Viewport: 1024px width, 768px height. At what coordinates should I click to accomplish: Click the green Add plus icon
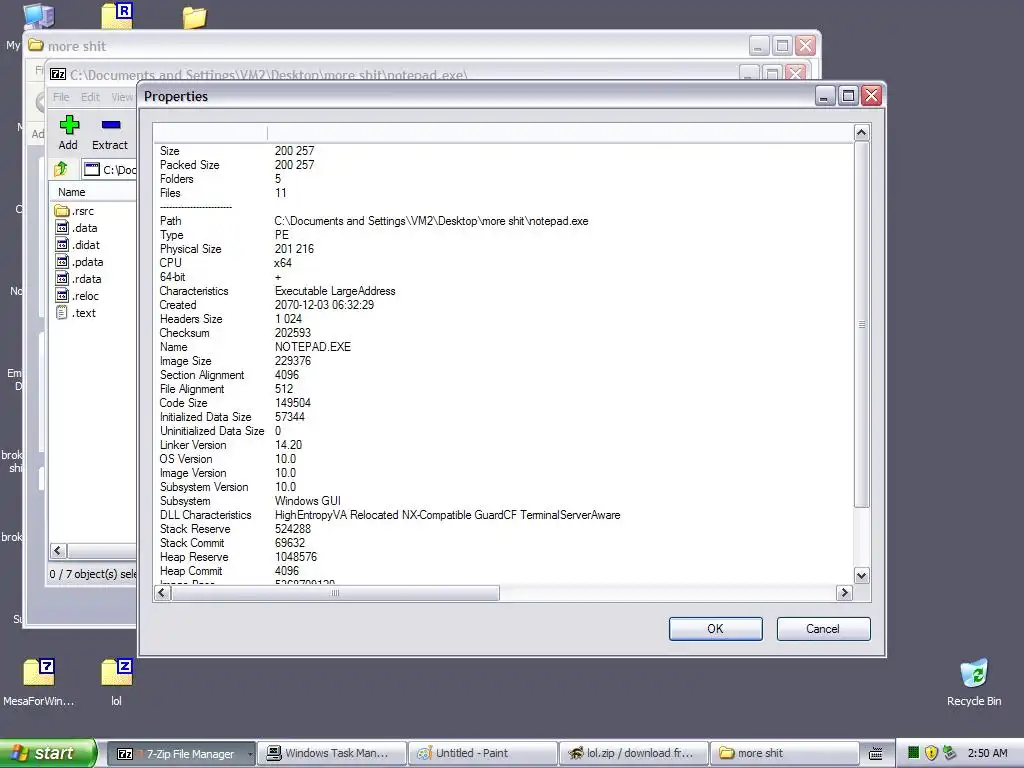pos(69,125)
